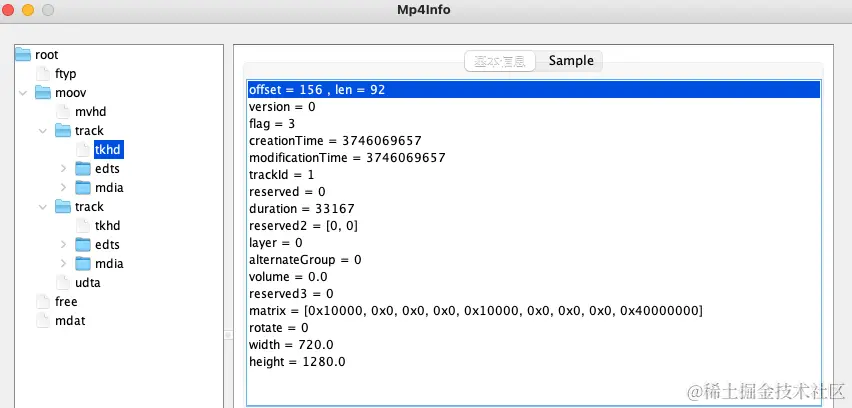Select the mdat file icon
Viewport: 852px width, 408px height.
[x=43, y=321]
